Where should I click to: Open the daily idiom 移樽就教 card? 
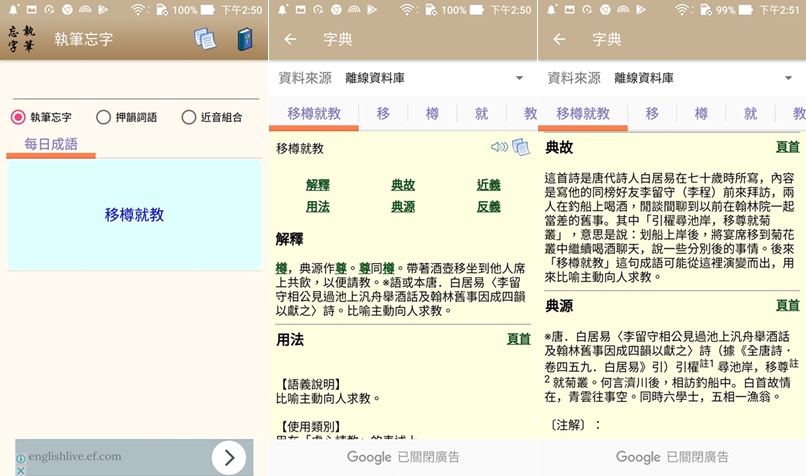point(134,214)
